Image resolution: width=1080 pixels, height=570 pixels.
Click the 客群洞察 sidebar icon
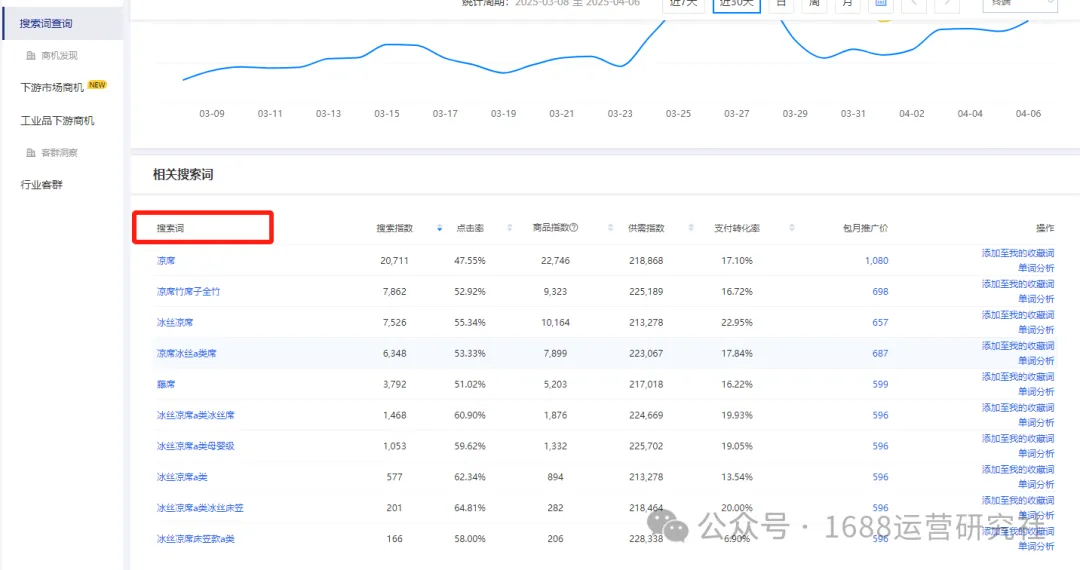tap(30, 153)
